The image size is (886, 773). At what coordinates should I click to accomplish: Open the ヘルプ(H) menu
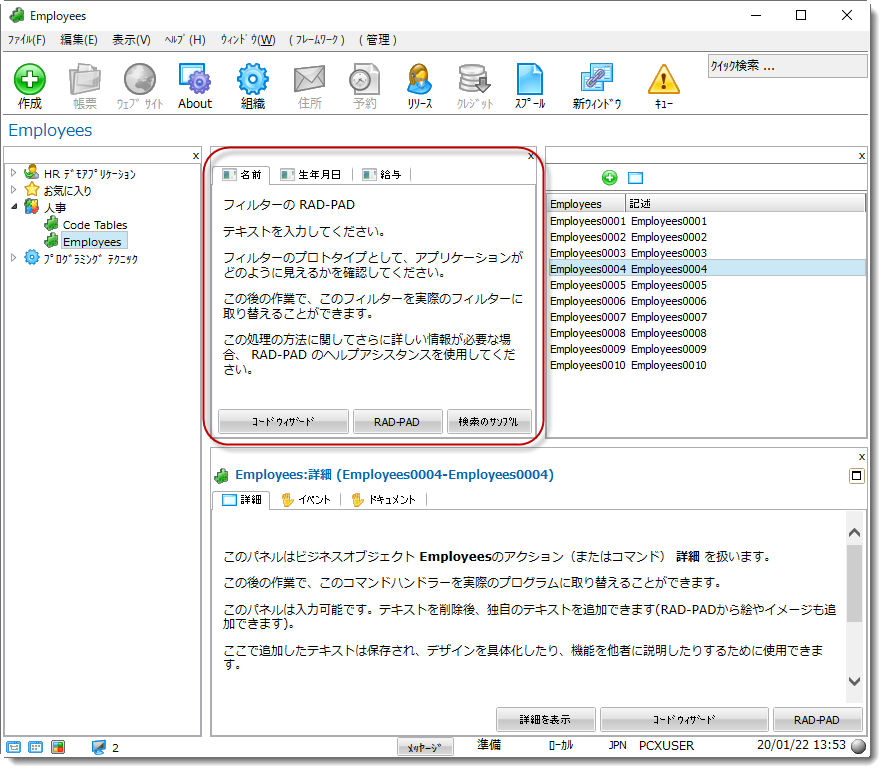tap(185, 40)
